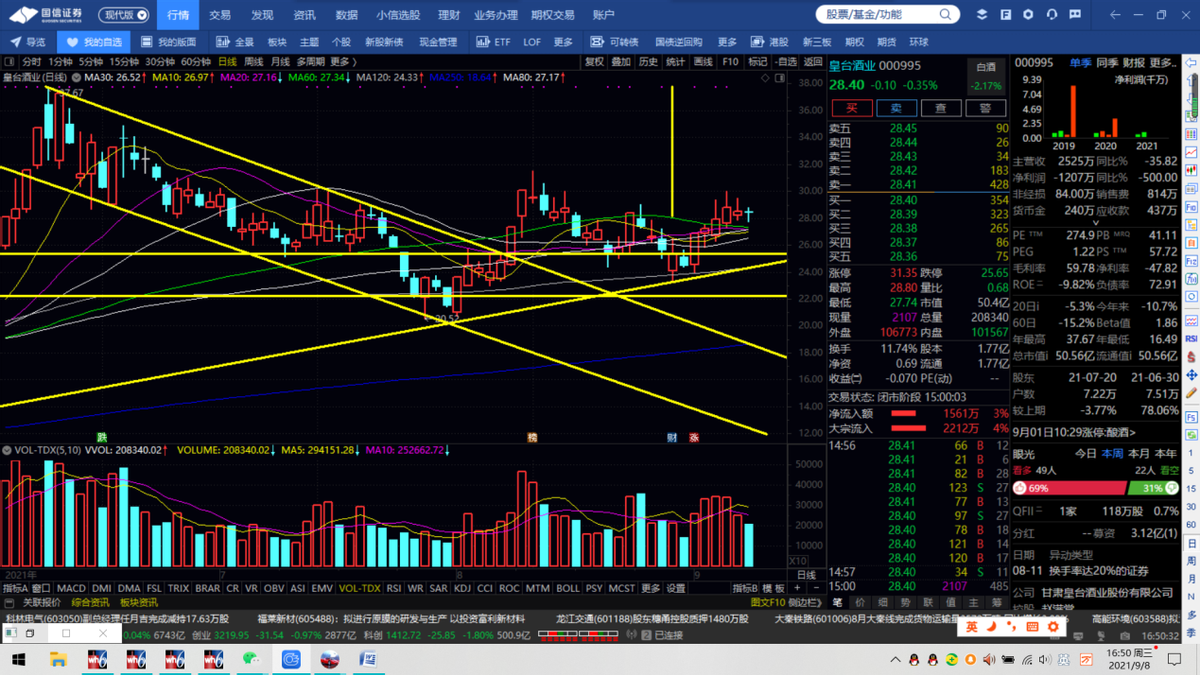Click the ETF toolbar item
The image size is (1200, 675).
coord(493,42)
